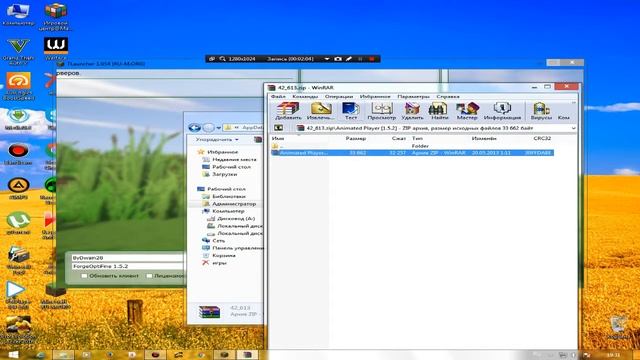Open the Explorer recent locations dropdown arrow
Image resolution: width=640 pixels, height=360 pixels.
point(219,128)
